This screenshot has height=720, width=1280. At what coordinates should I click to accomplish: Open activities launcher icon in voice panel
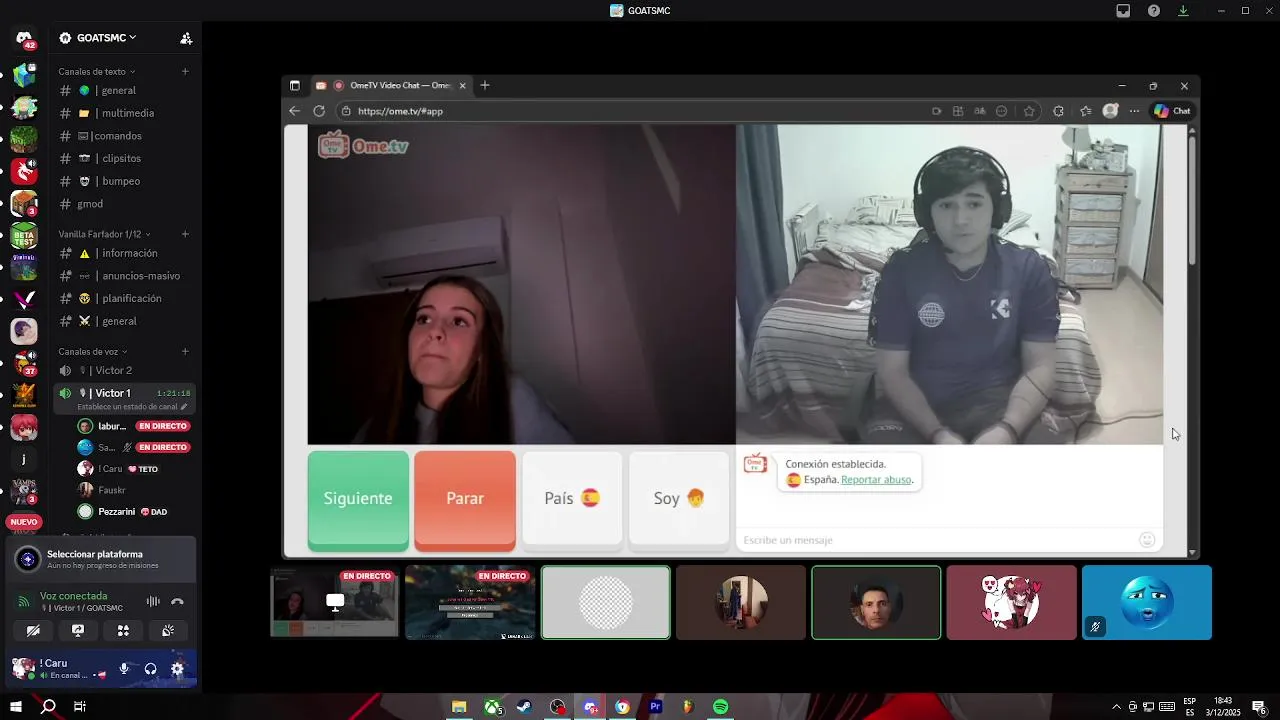(123, 630)
